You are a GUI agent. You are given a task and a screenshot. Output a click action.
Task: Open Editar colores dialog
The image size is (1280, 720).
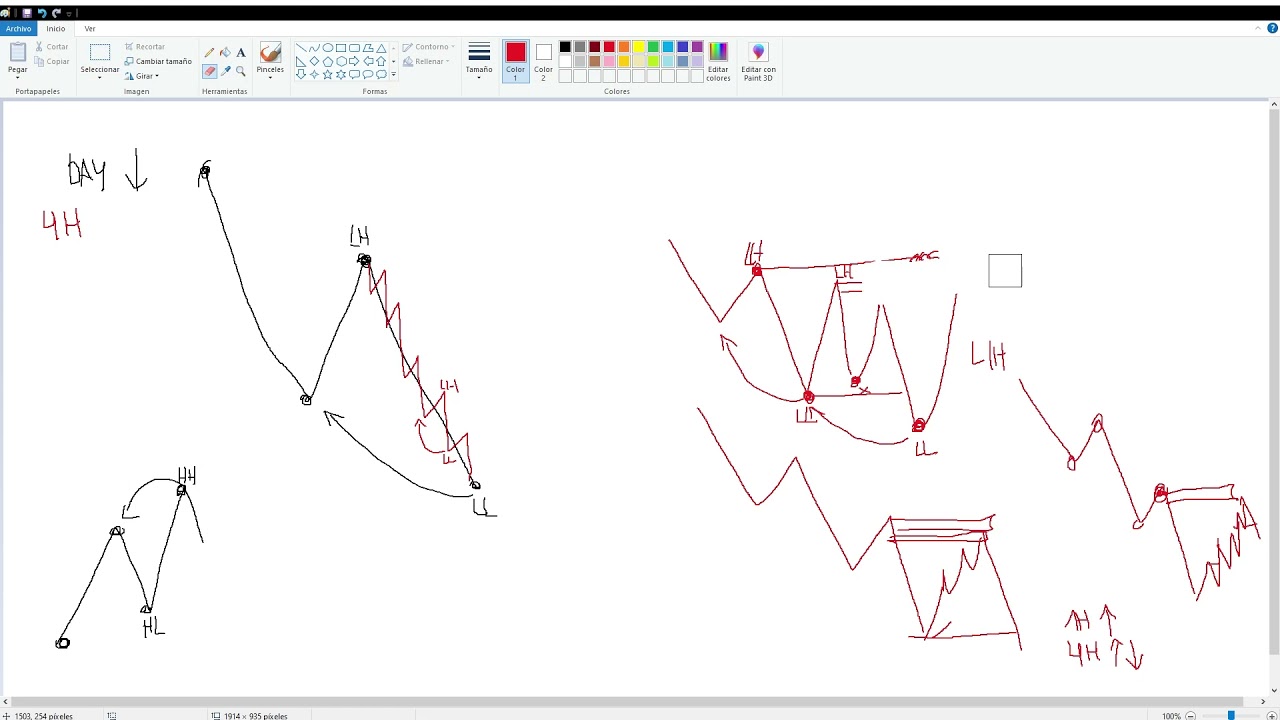click(718, 62)
